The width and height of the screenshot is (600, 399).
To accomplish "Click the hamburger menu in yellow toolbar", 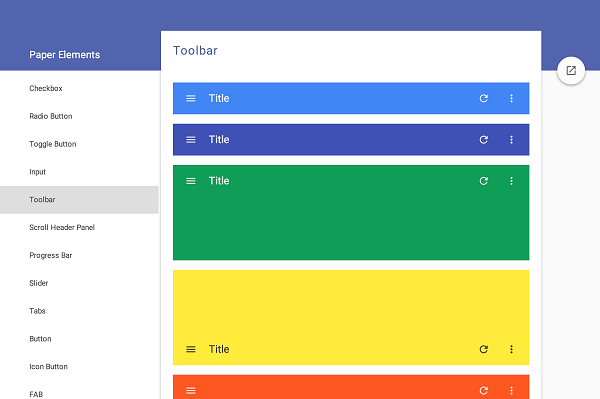I will pos(191,349).
